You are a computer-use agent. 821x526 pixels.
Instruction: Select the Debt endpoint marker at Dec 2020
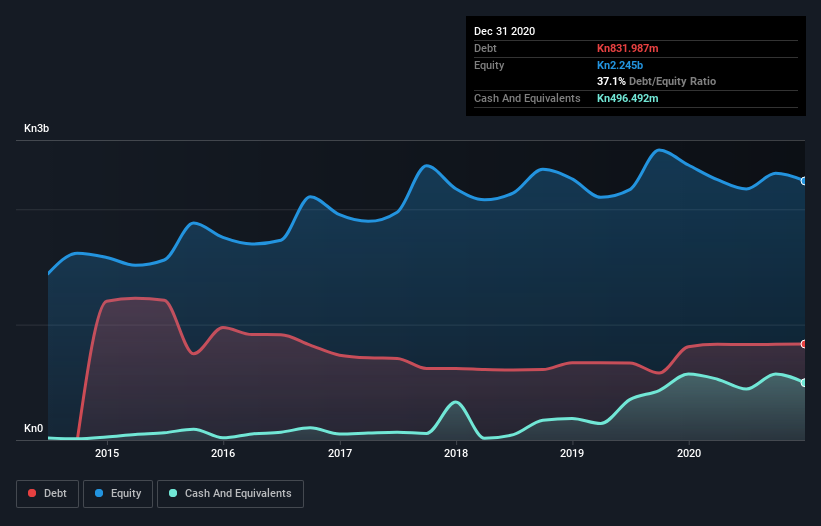pos(804,344)
